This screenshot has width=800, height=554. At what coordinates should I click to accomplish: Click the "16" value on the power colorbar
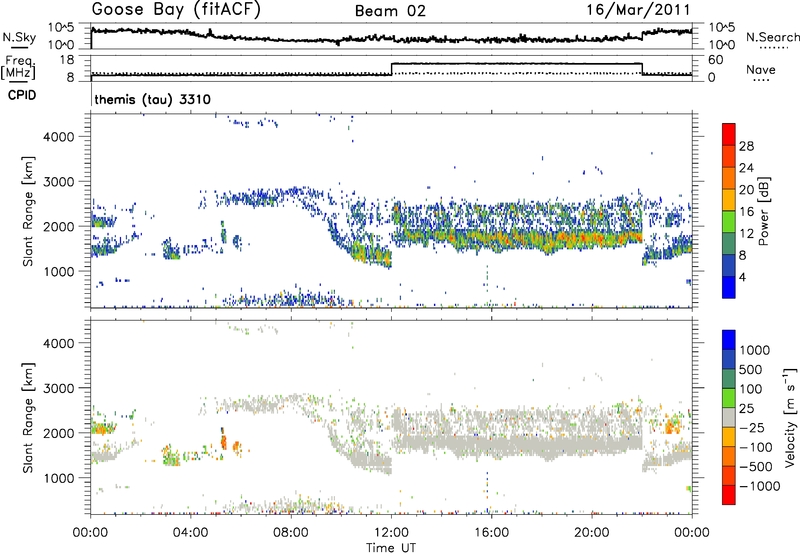[746, 212]
